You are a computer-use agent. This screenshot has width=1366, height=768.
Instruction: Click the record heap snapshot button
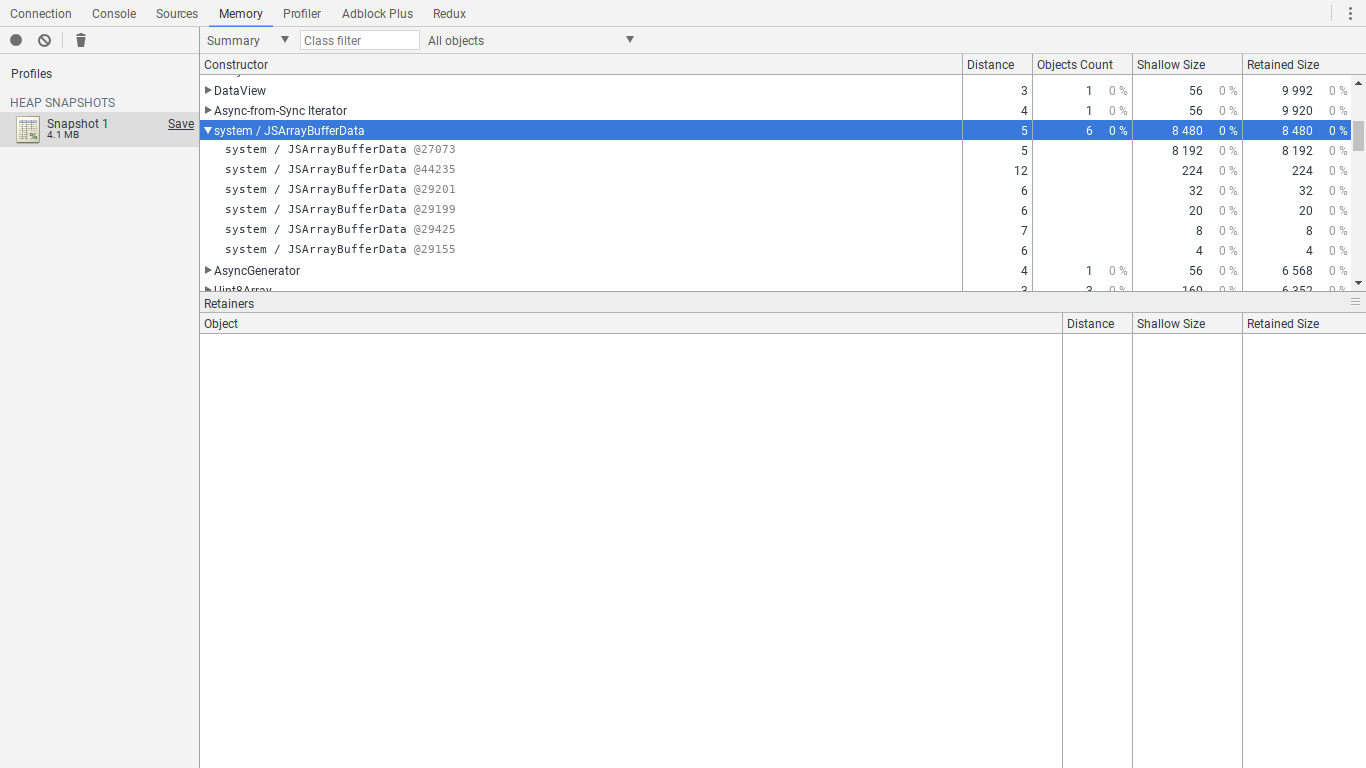(16, 40)
